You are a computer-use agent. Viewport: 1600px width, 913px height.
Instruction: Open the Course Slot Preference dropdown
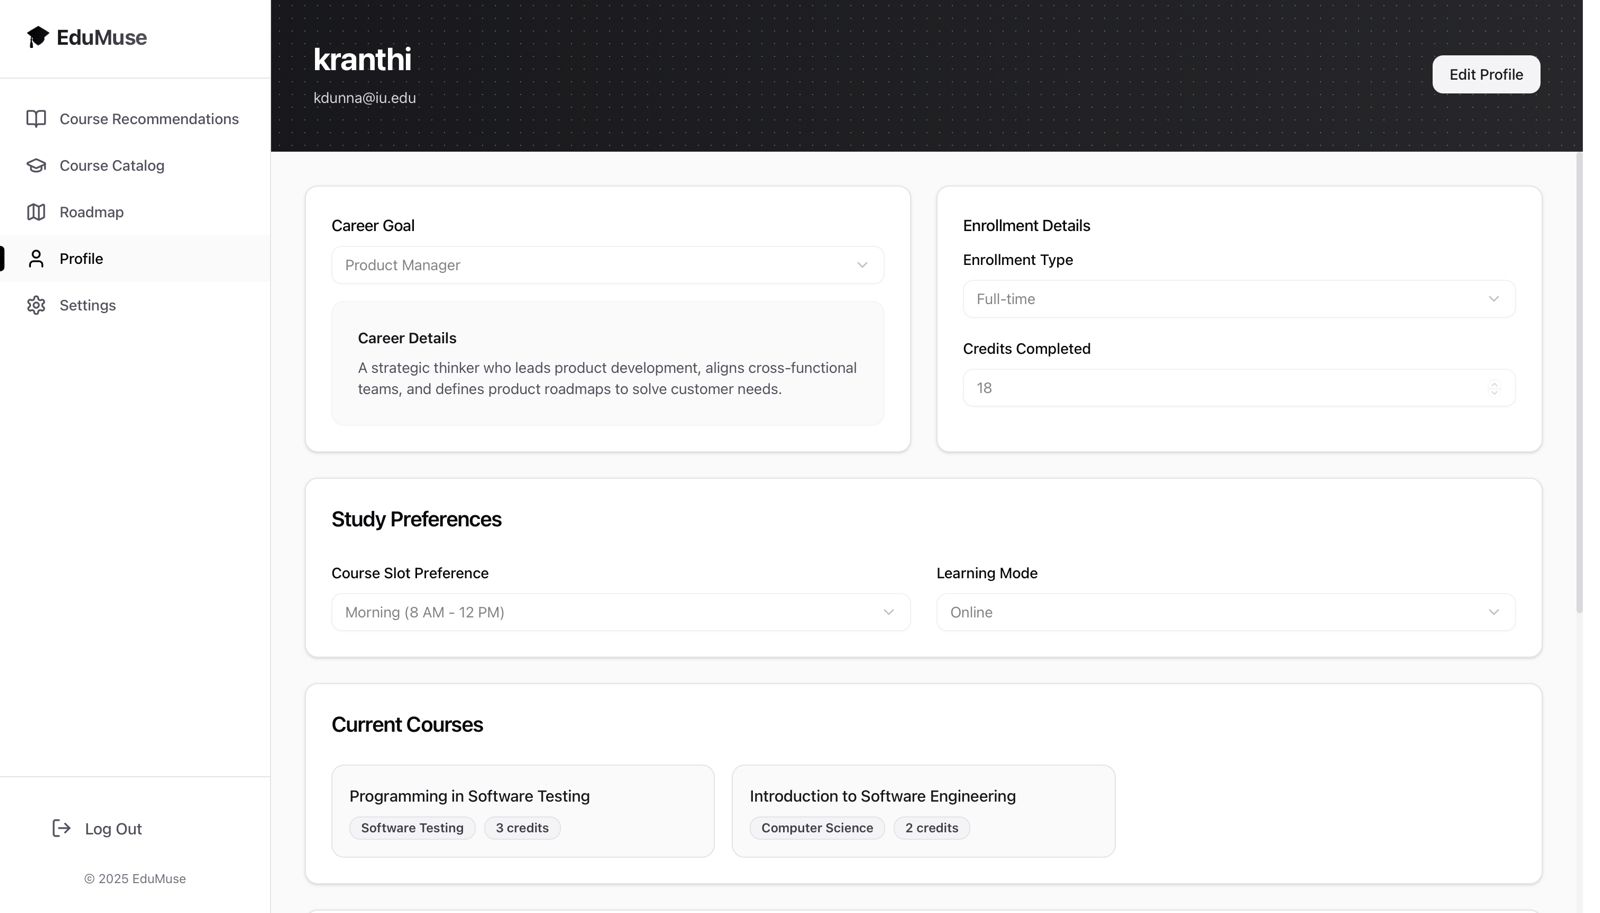(621, 612)
